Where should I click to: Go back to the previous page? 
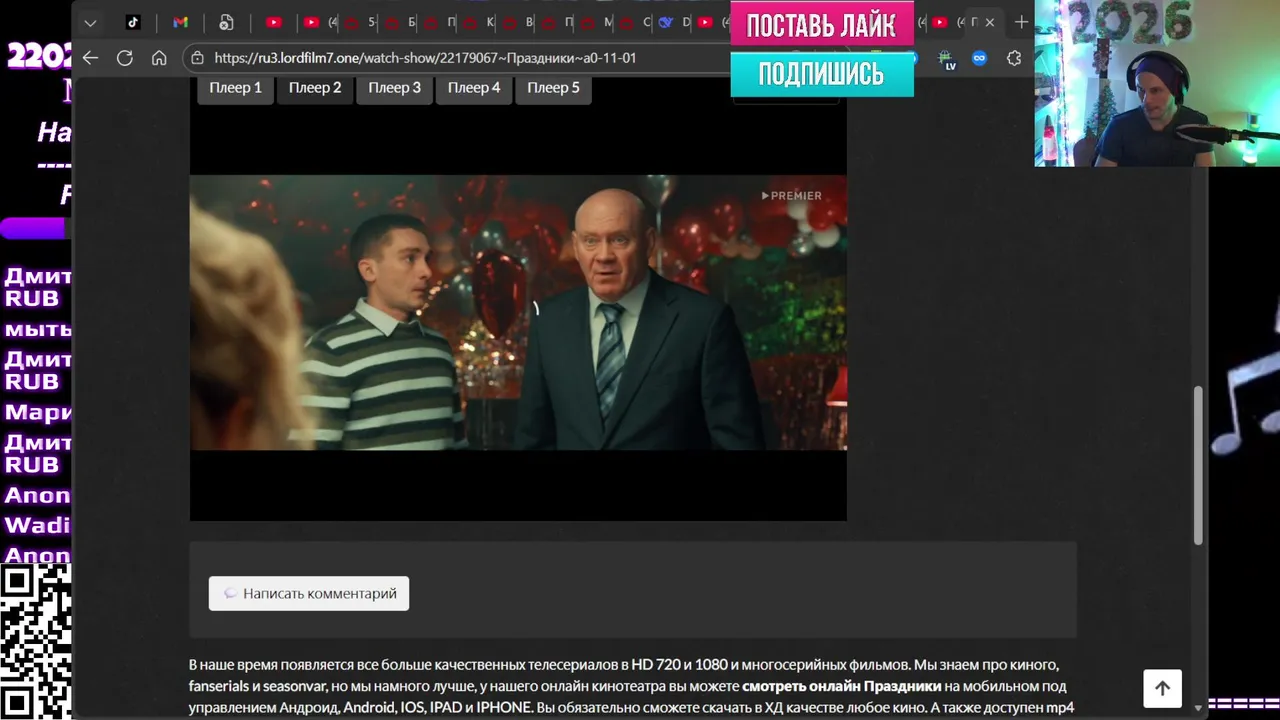[x=91, y=58]
